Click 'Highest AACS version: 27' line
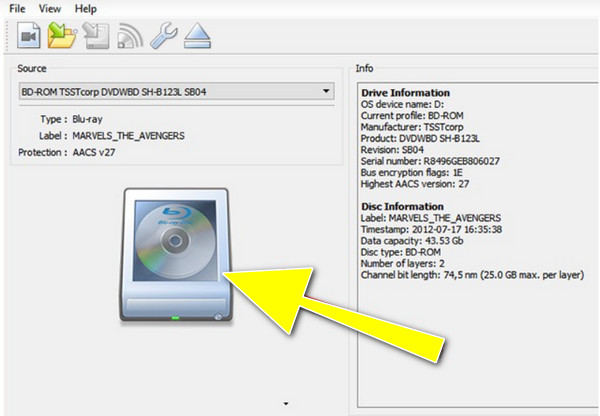 (415, 184)
